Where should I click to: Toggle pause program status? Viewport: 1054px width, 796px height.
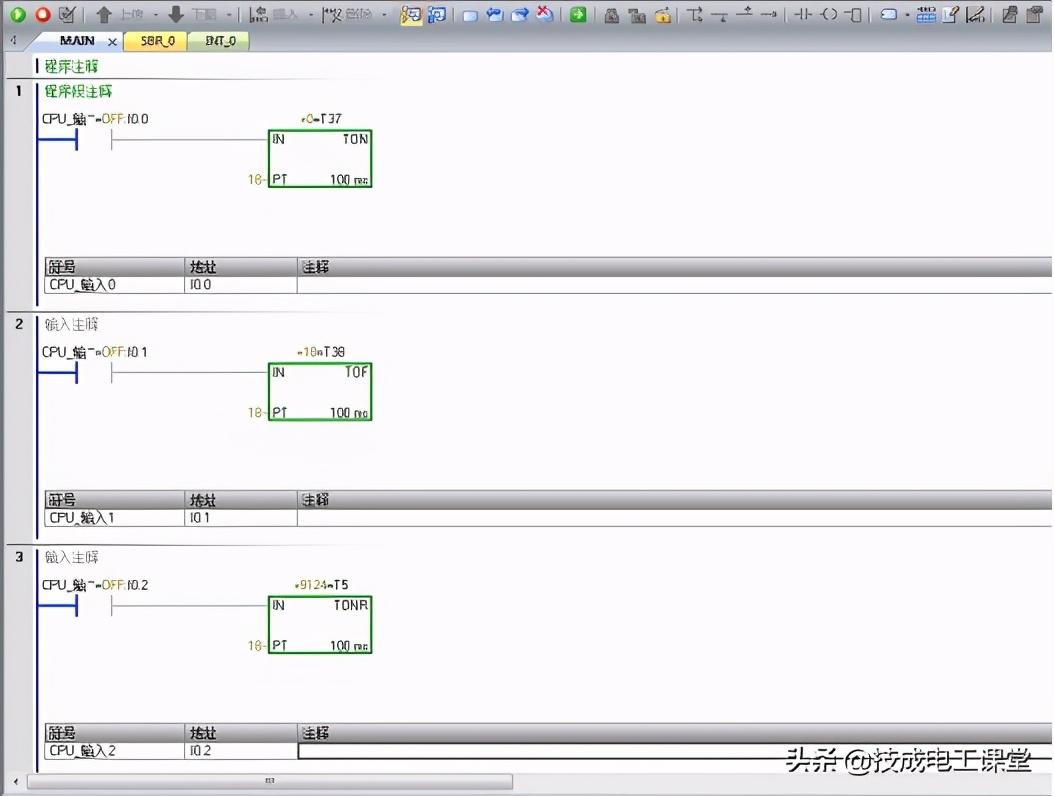(437, 14)
